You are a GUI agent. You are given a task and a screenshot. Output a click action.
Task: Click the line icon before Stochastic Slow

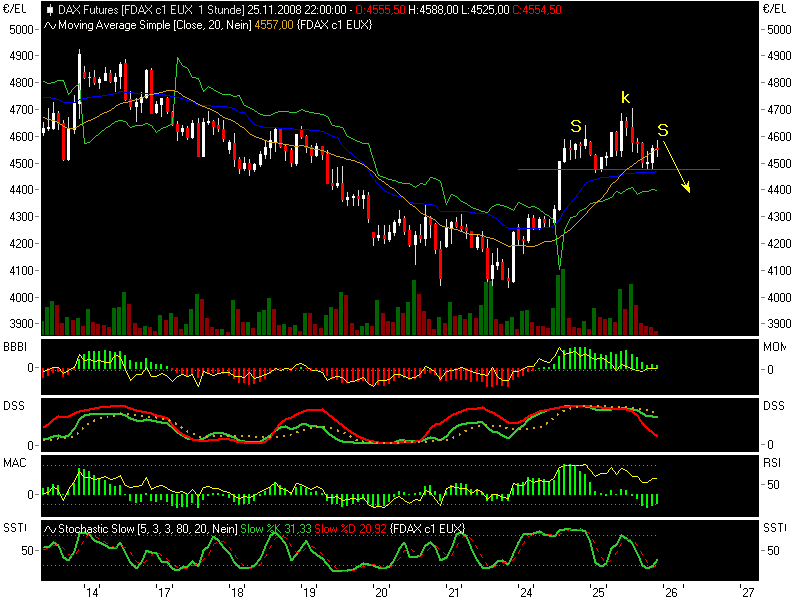[50, 529]
